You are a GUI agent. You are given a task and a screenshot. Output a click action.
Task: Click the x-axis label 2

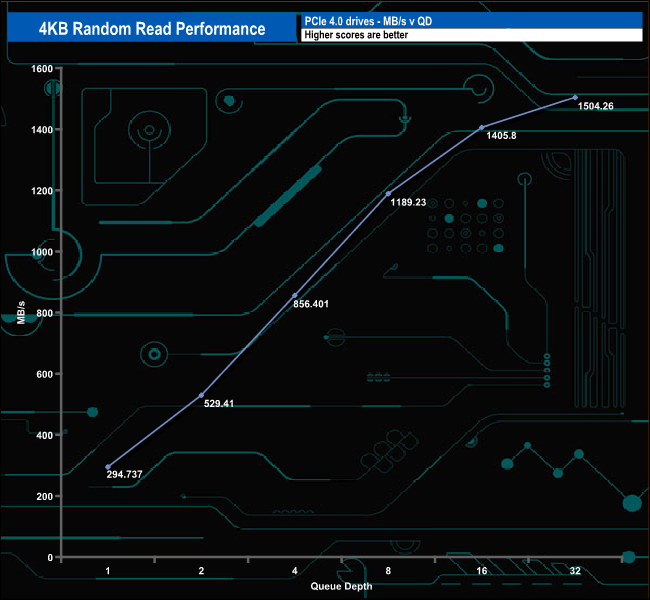tap(201, 571)
